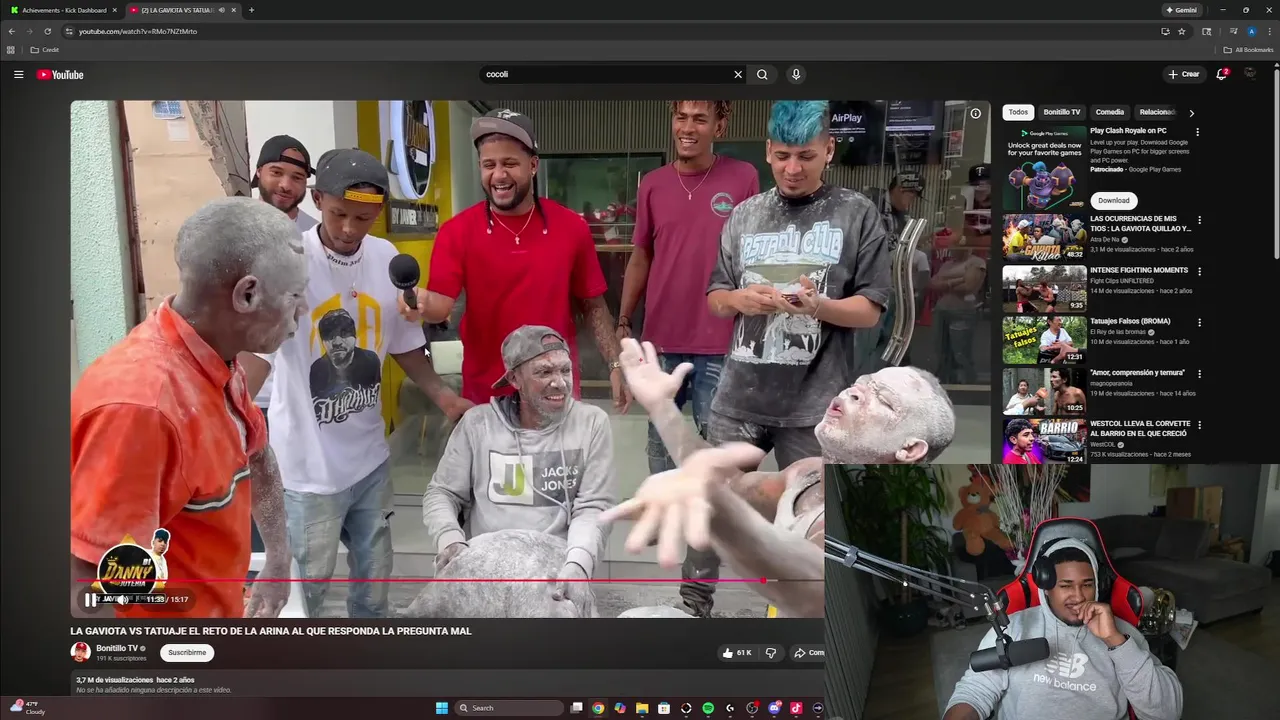
Task: Open Task View from the taskbar
Action: pyautogui.click(x=576, y=708)
